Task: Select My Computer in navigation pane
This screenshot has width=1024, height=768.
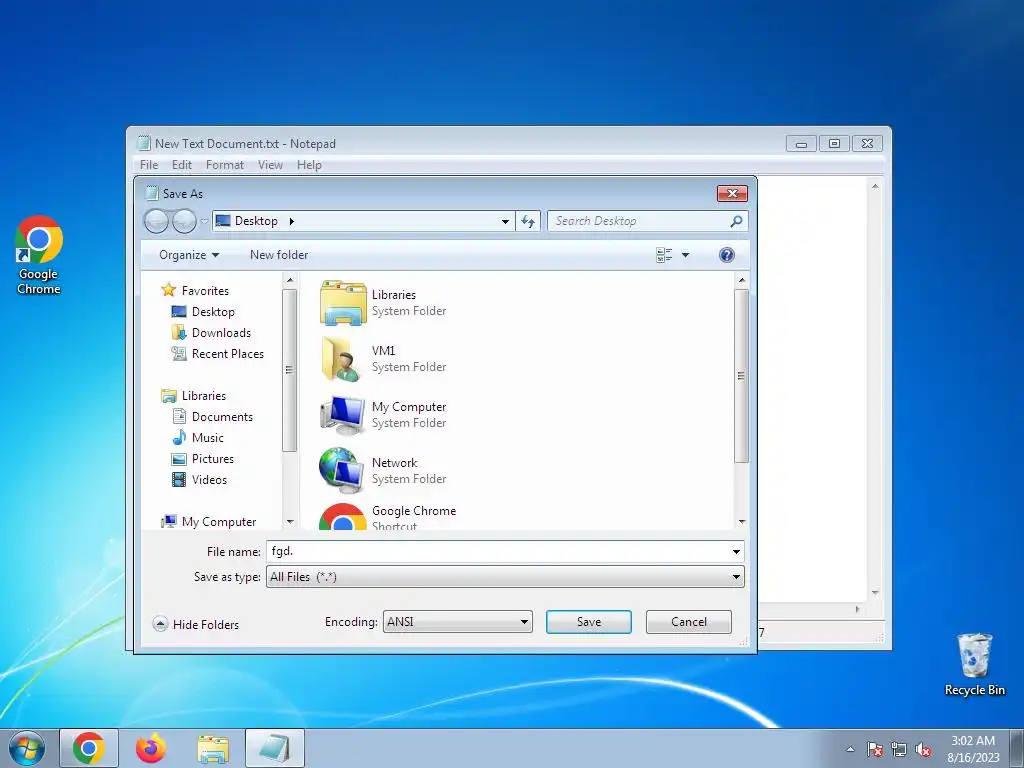Action: coord(218,521)
